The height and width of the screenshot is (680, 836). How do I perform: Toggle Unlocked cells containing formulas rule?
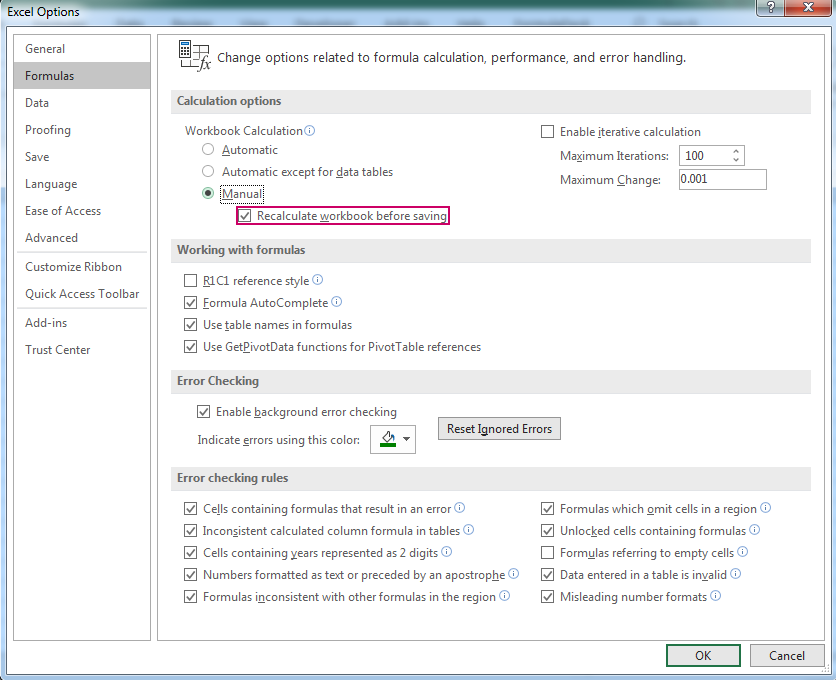tap(548, 531)
